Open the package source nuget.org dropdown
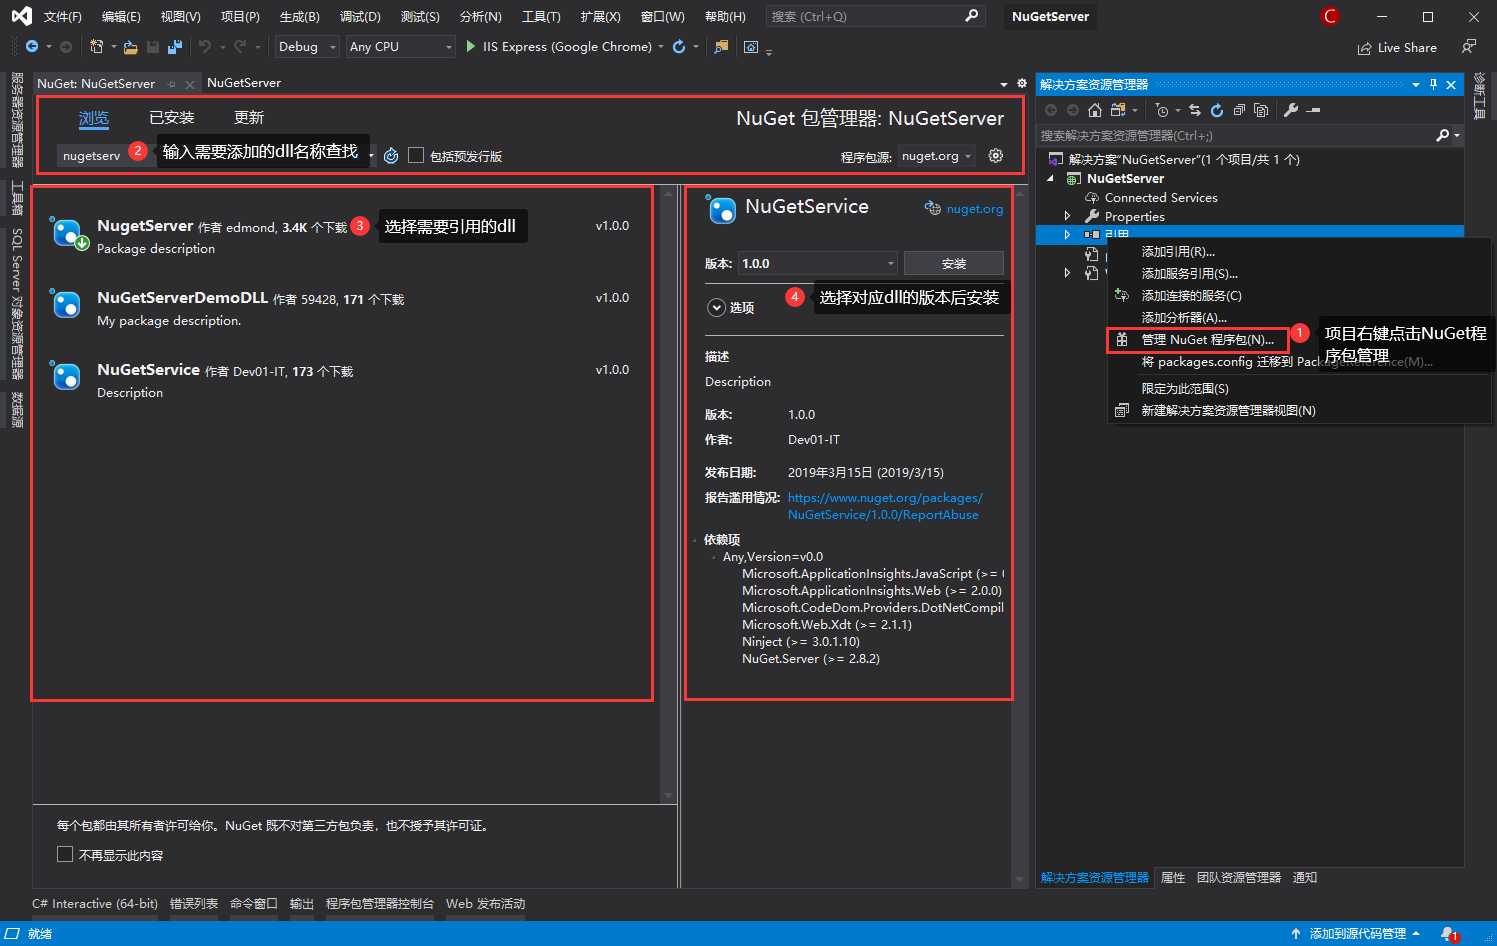The width and height of the screenshot is (1497, 946). (x=937, y=156)
